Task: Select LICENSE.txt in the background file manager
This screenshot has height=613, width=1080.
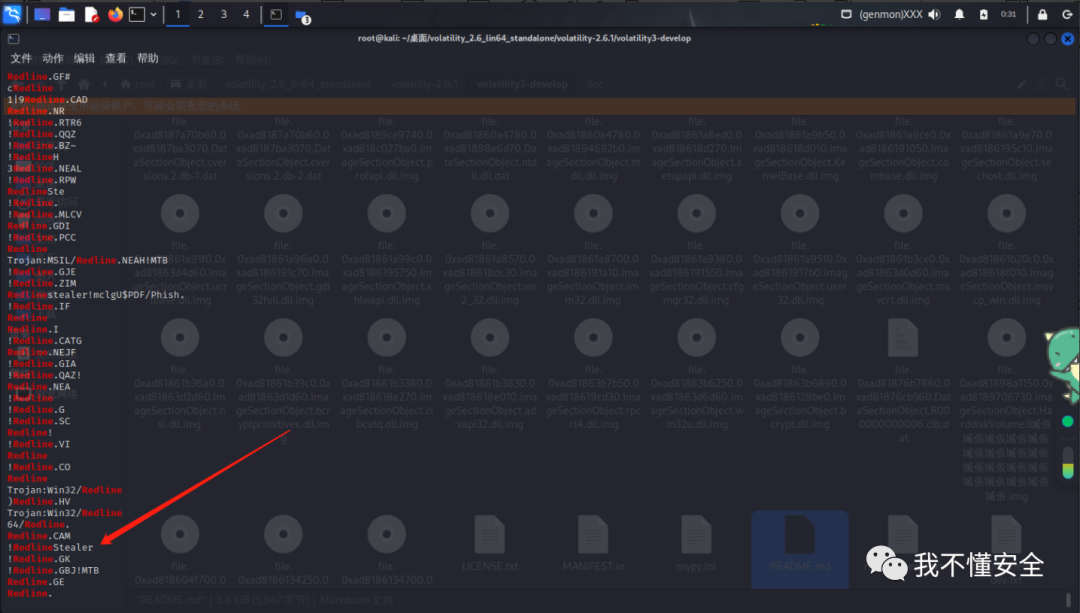Action: point(490,544)
